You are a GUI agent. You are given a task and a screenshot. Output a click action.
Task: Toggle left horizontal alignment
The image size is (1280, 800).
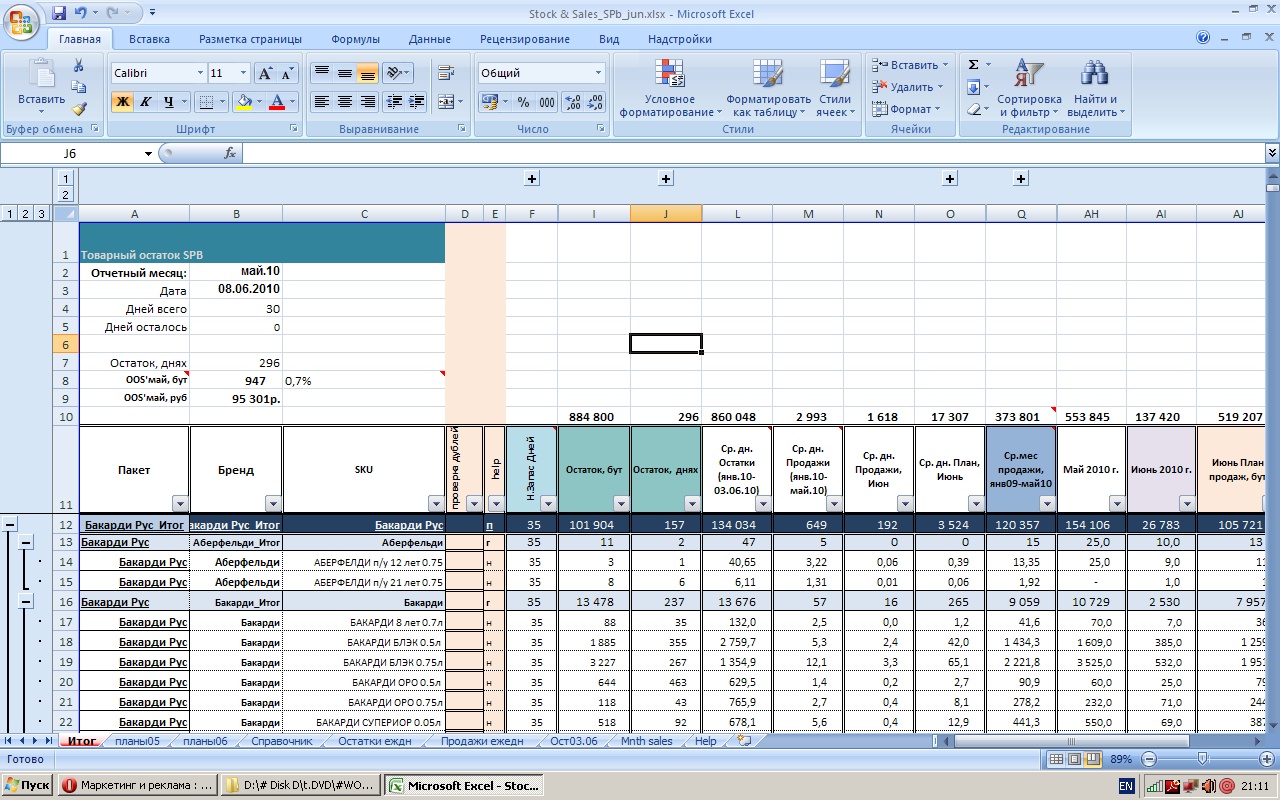[x=321, y=102]
